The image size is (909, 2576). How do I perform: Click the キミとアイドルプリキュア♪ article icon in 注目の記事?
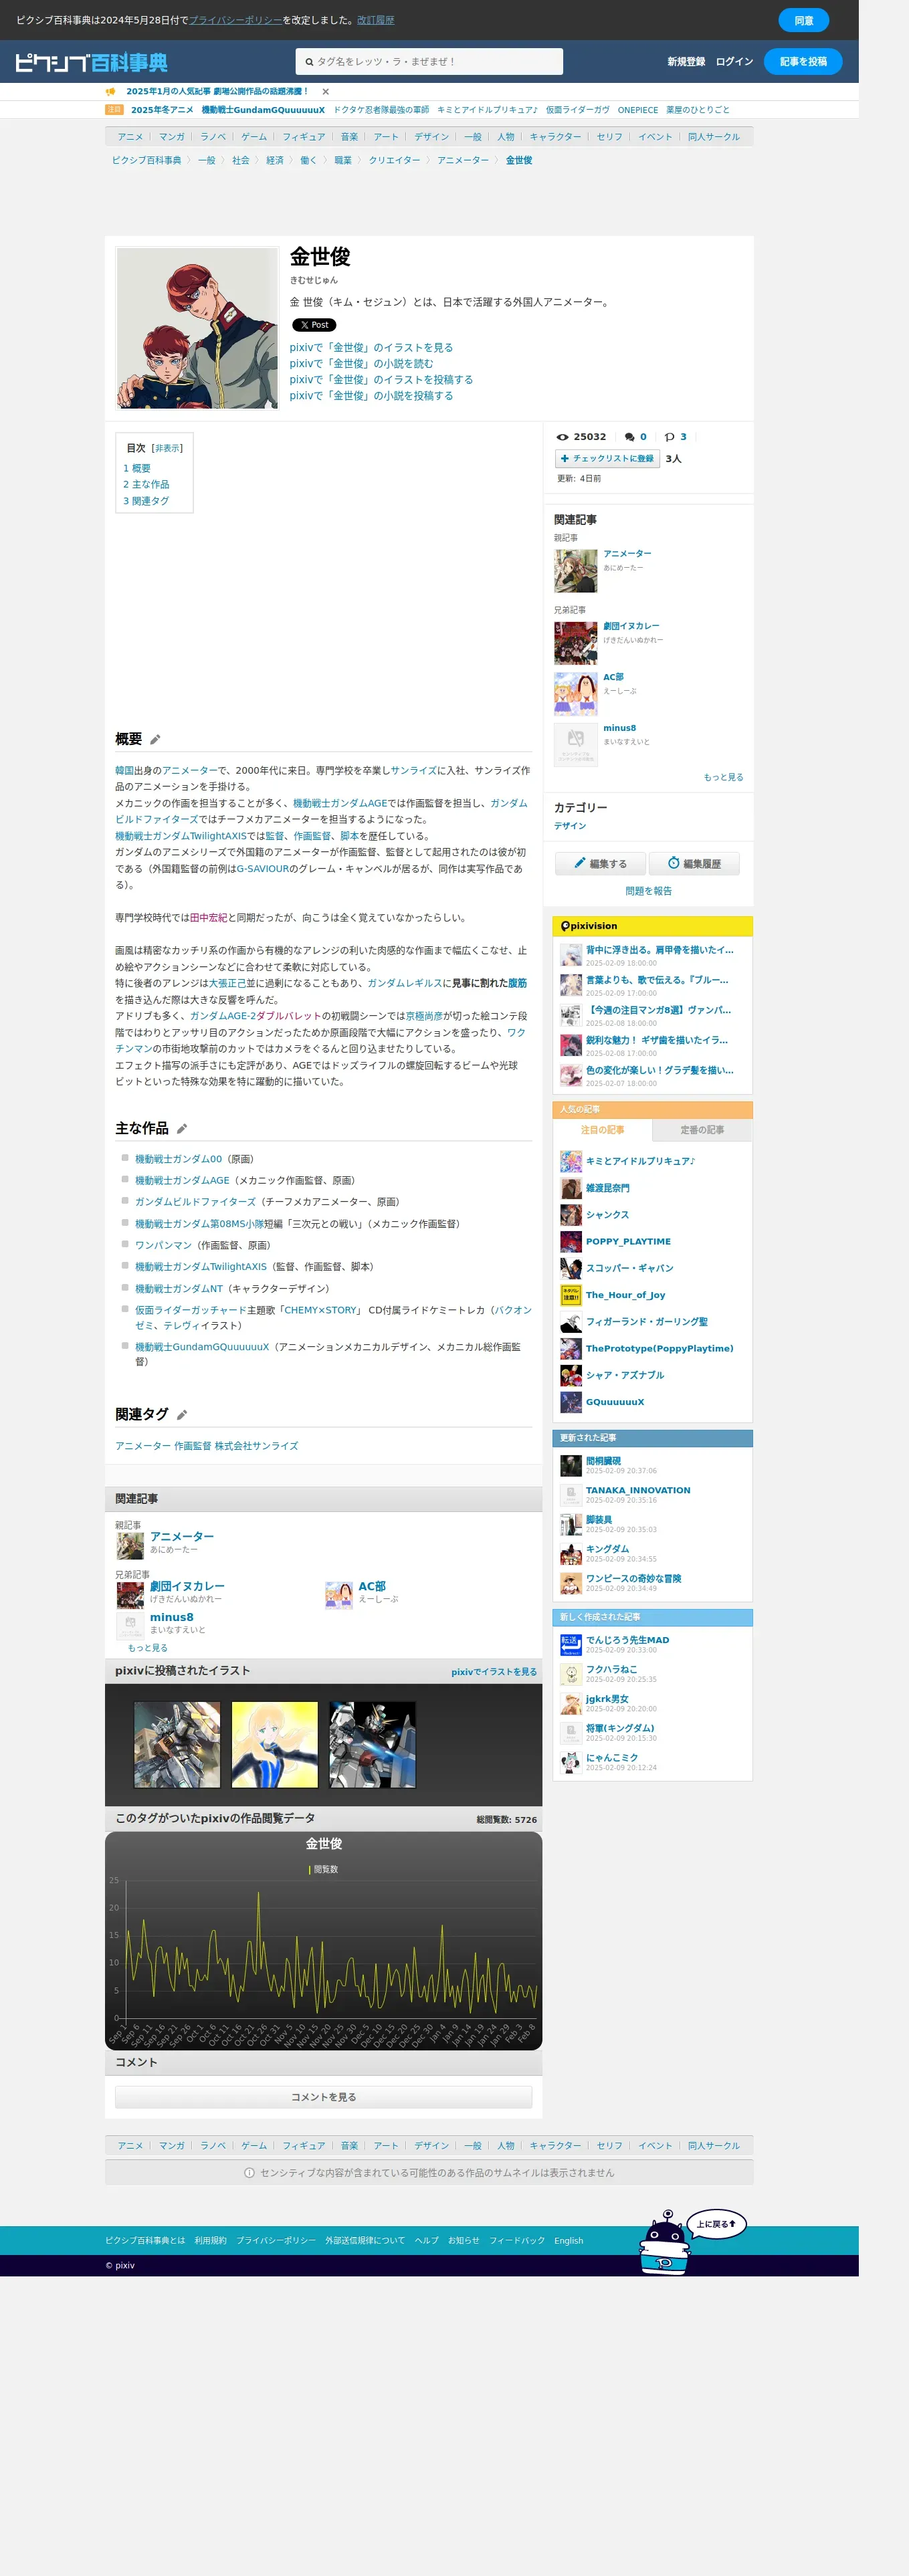(x=570, y=1161)
